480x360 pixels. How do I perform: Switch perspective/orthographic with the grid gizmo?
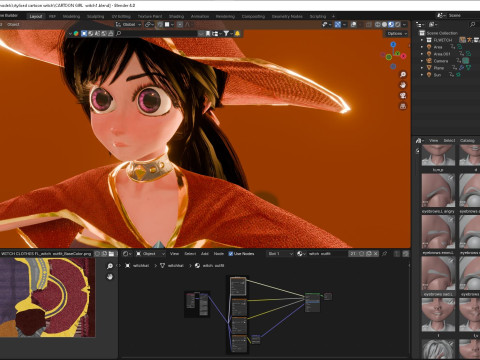pos(403,106)
